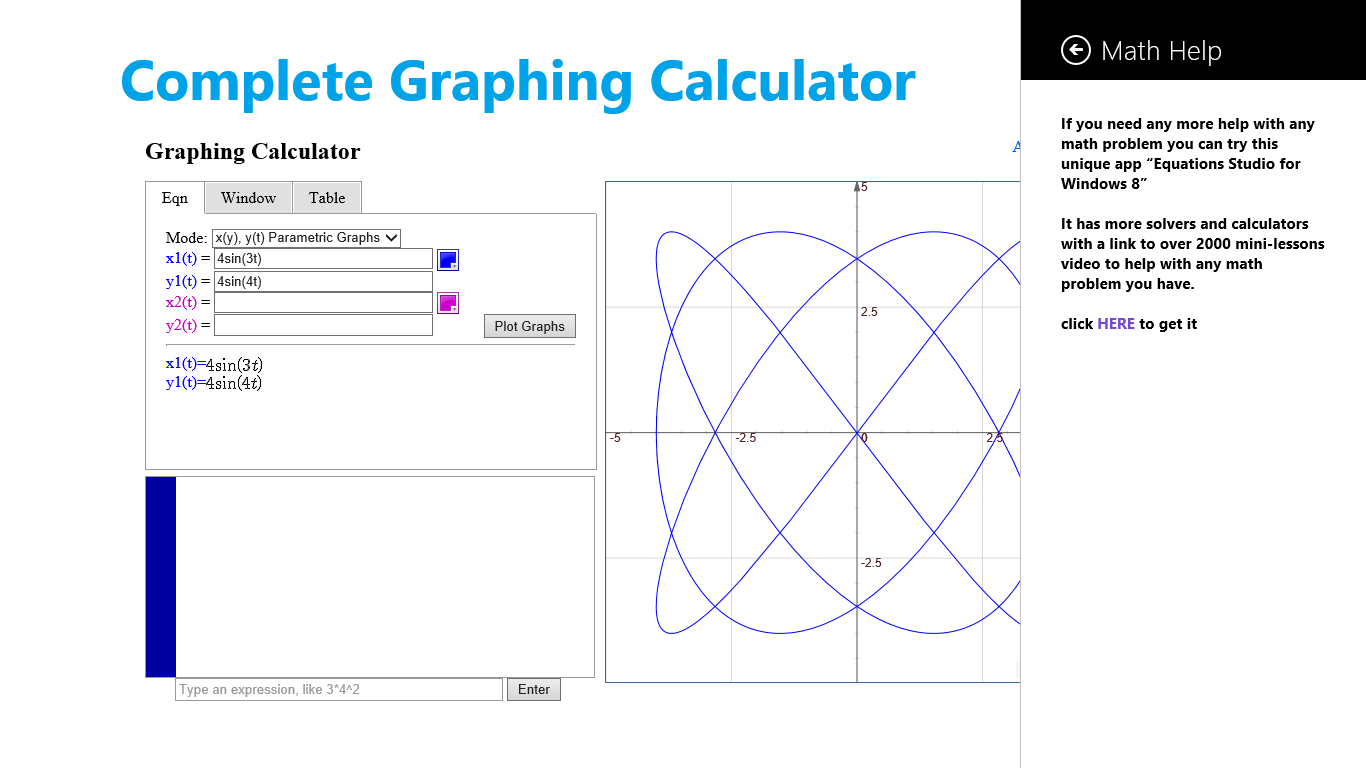Click the white calculator output area
This screenshot has height=768, width=1366.
[385, 577]
